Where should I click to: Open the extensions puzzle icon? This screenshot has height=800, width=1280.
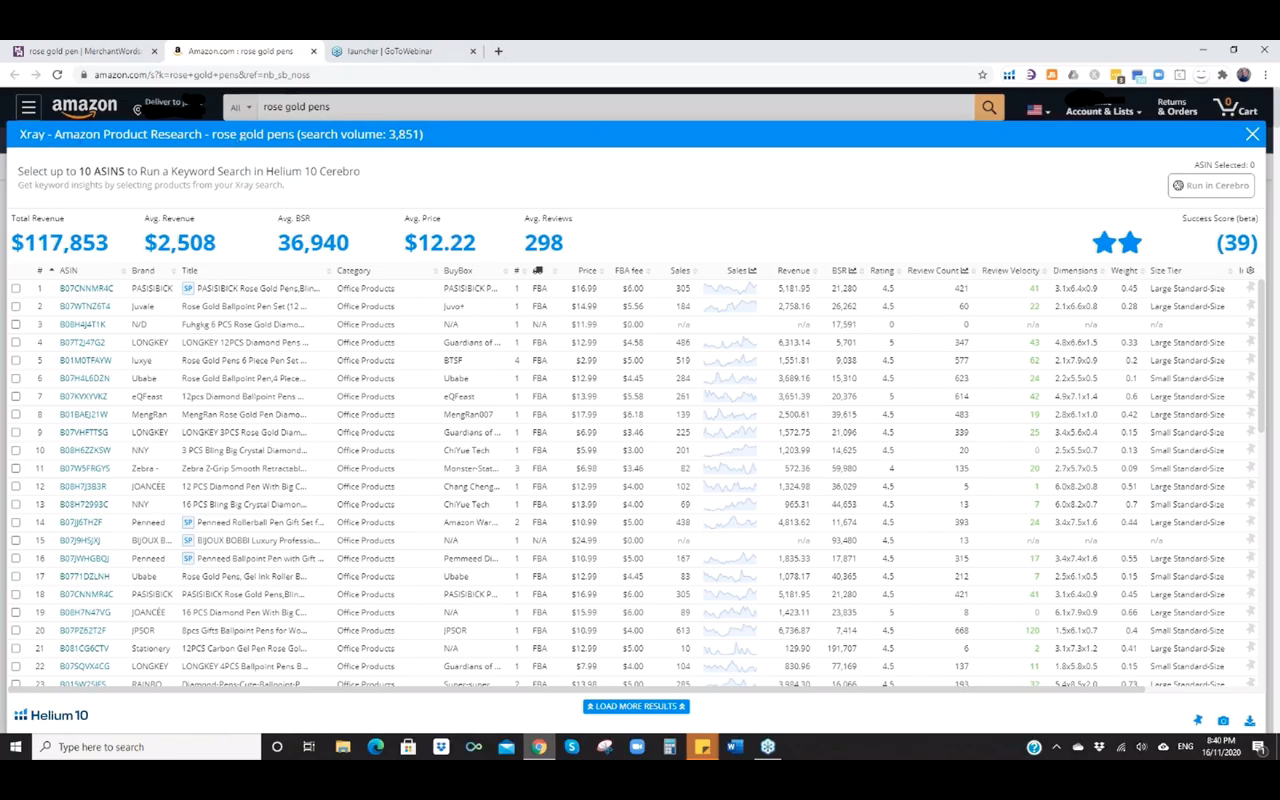click(1222, 75)
